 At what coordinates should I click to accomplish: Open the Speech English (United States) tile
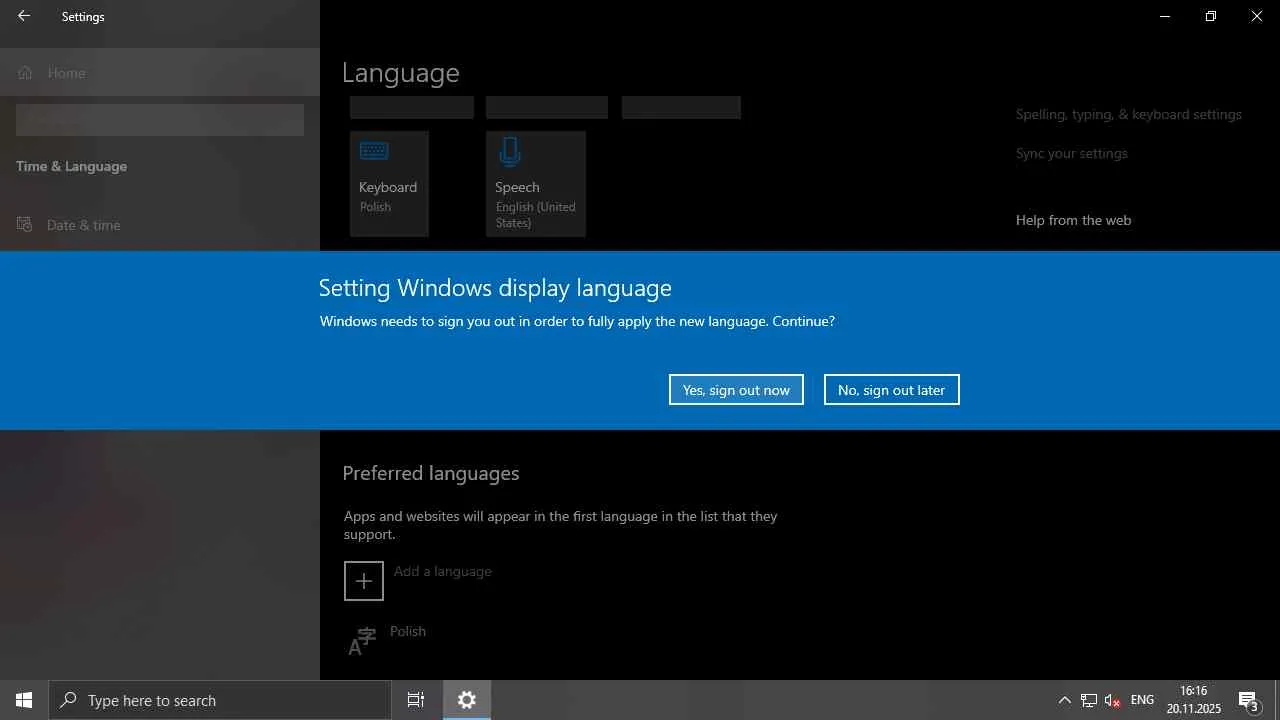(536, 184)
